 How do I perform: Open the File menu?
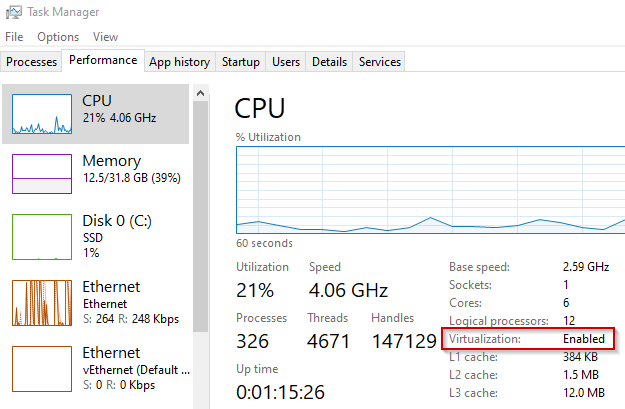click(x=14, y=36)
